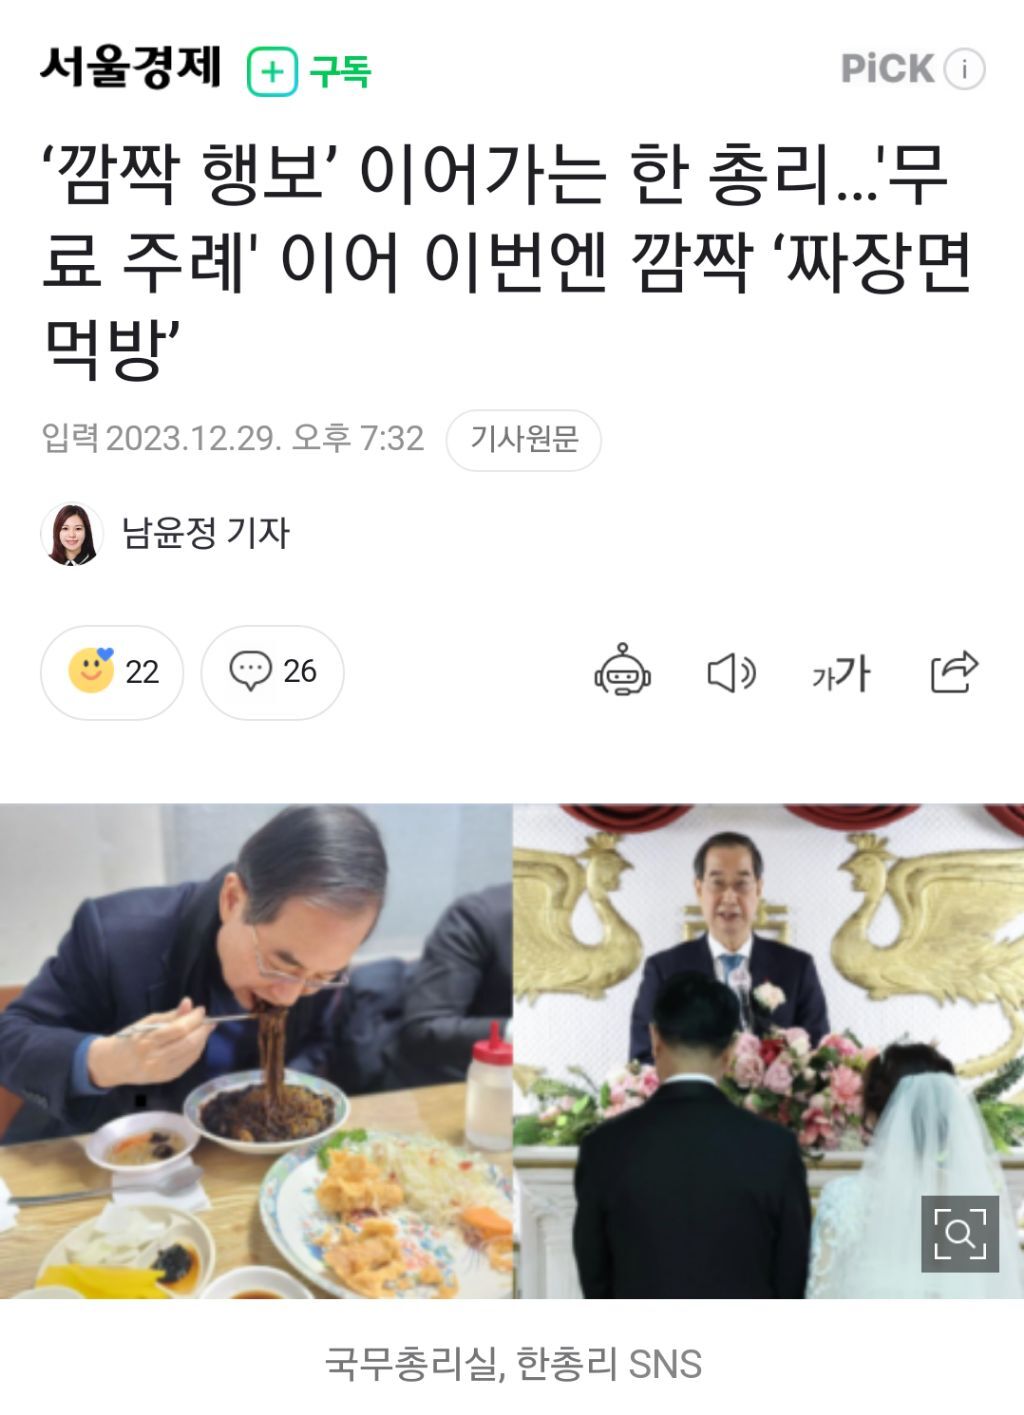Open the 26 comments speech bubble
Viewport: 1024px width, 1415px height.
point(272,672)
